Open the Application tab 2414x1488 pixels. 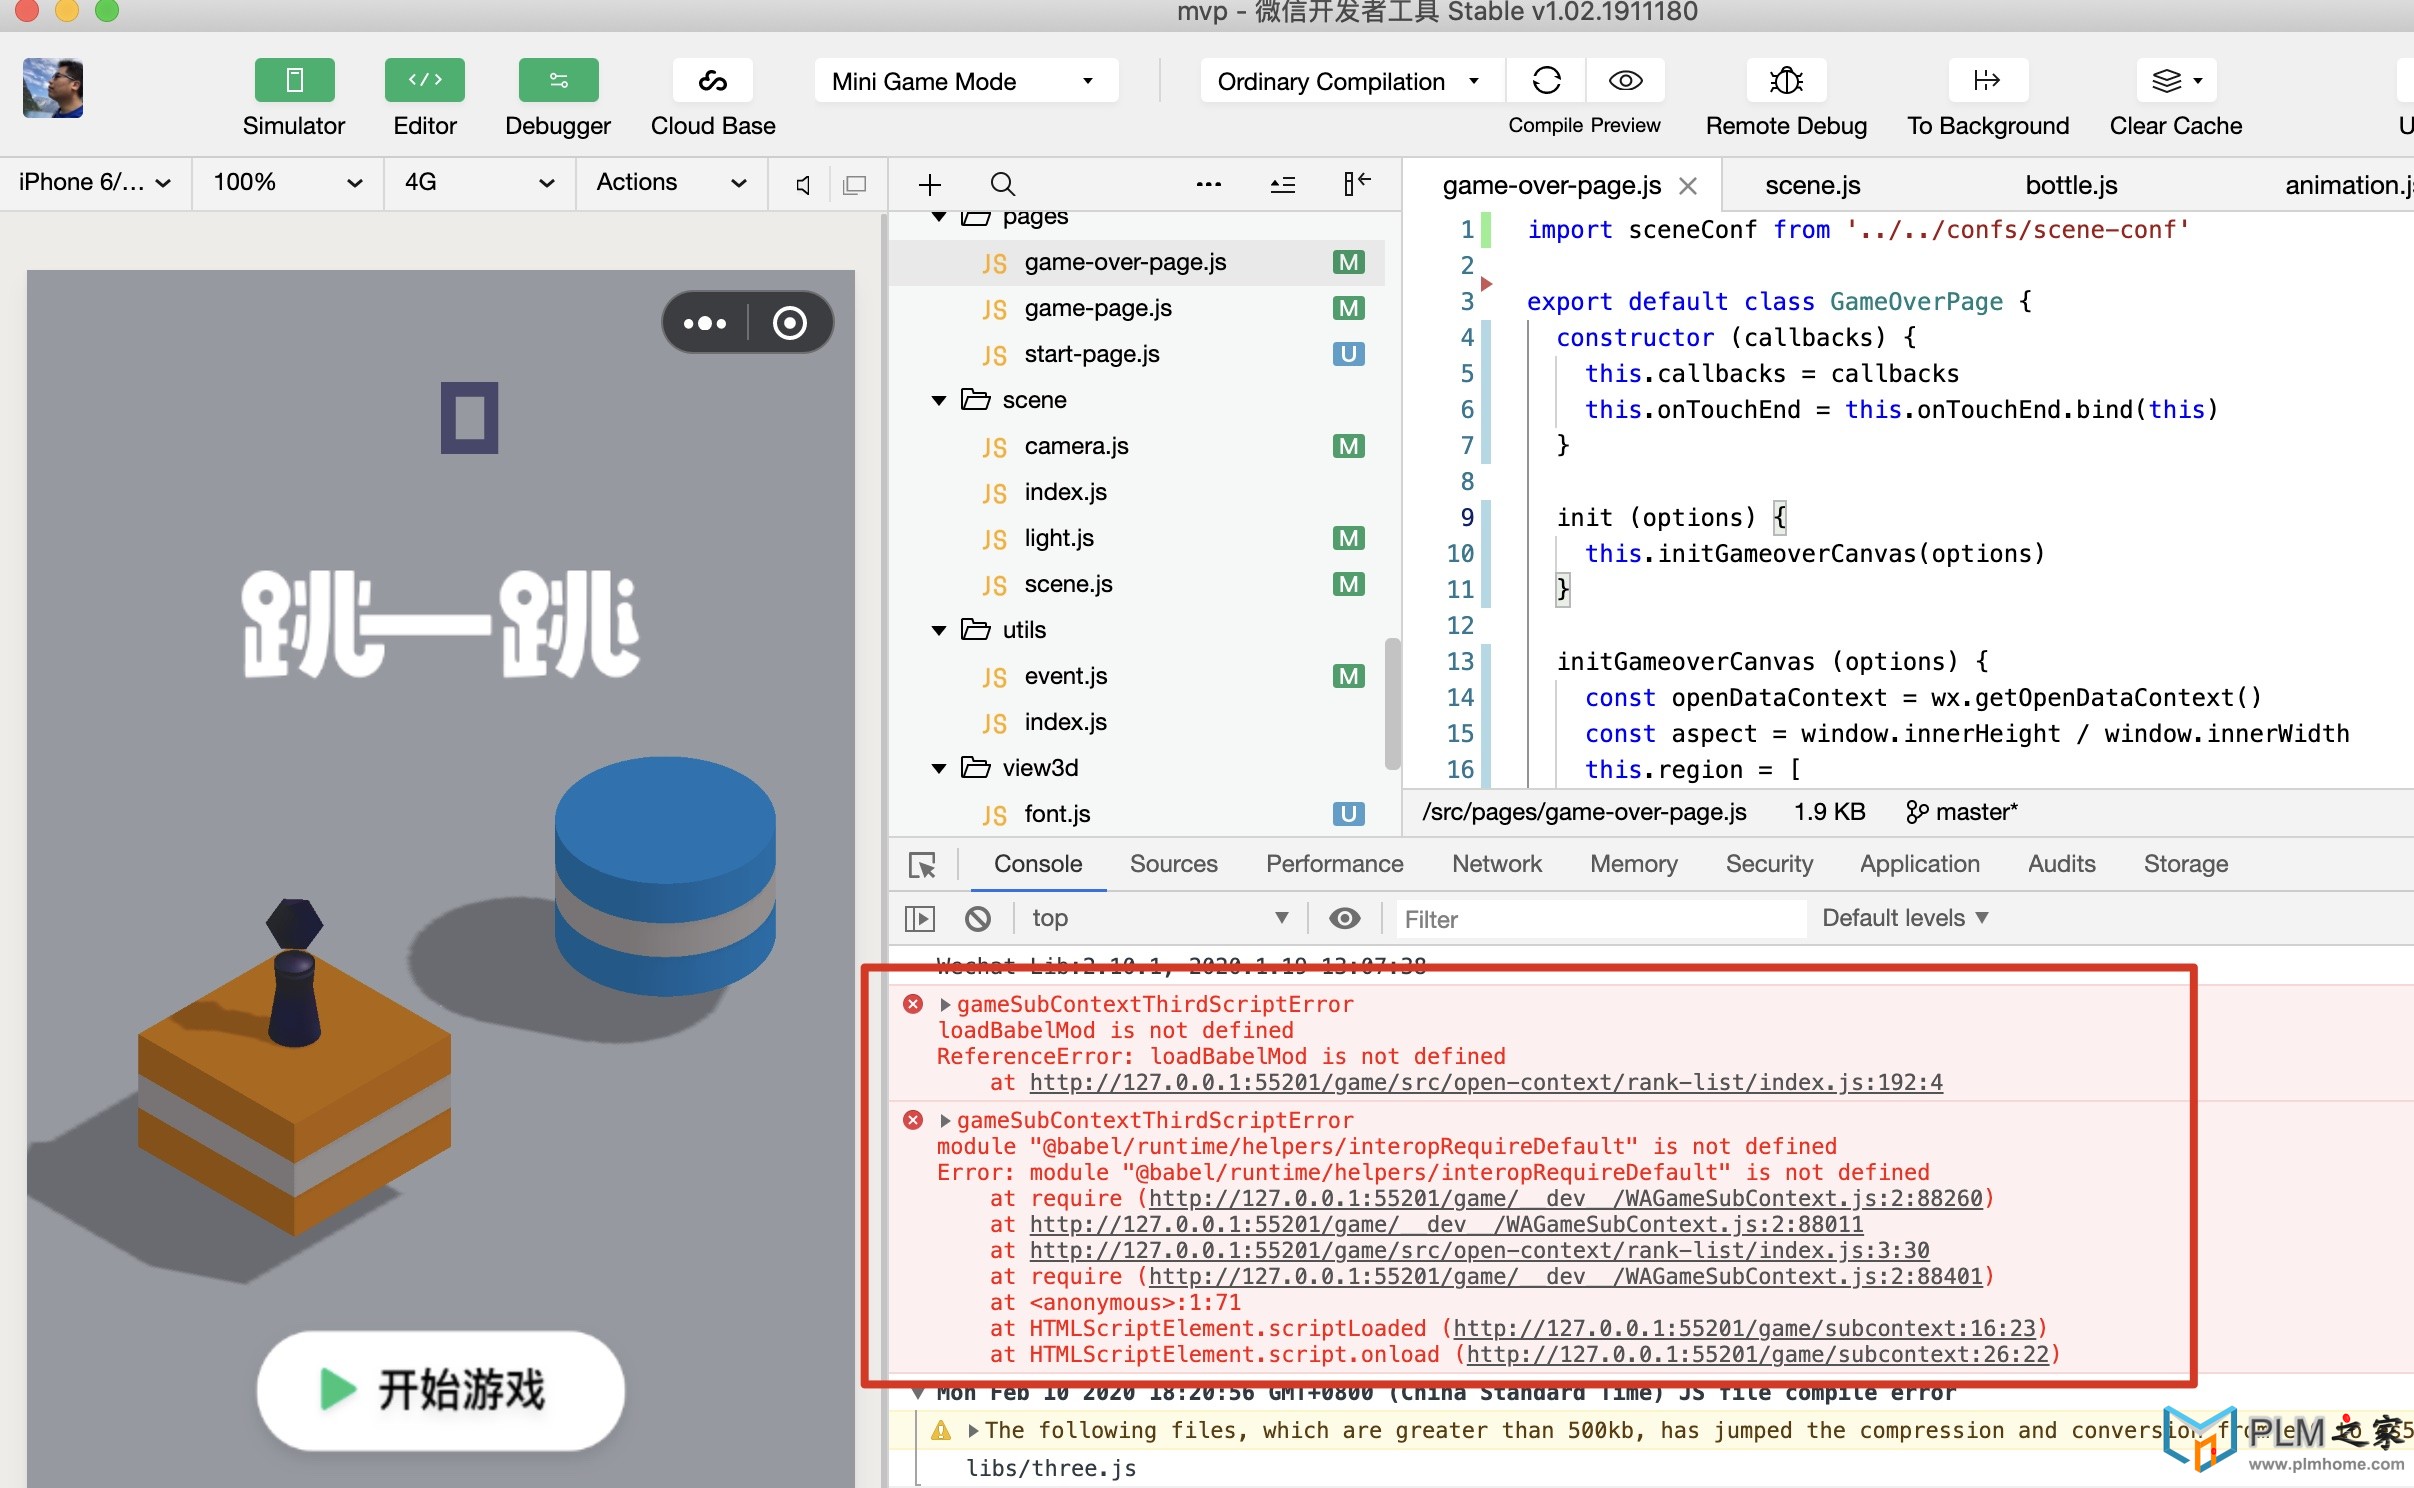click(x=1919, y=864)
